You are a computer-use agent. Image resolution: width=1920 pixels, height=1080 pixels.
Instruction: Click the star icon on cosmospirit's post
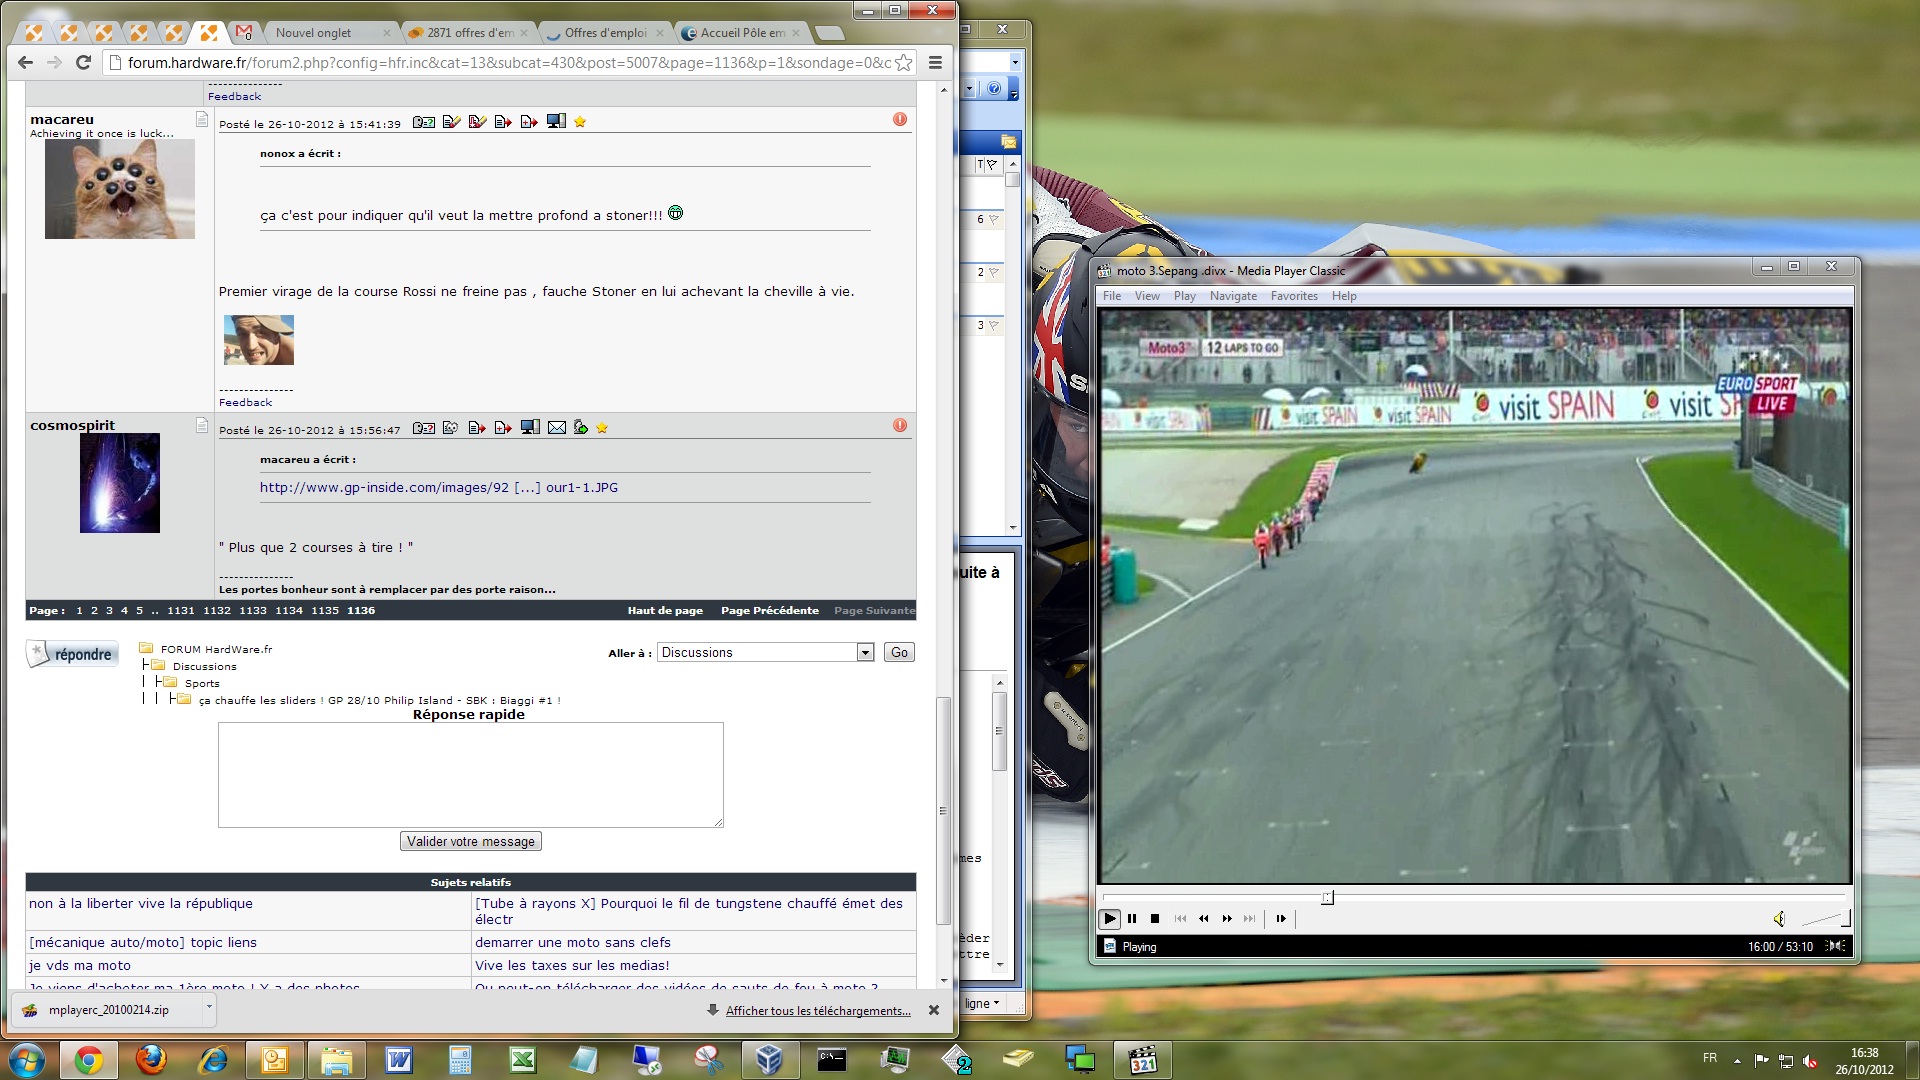[602, 428]
